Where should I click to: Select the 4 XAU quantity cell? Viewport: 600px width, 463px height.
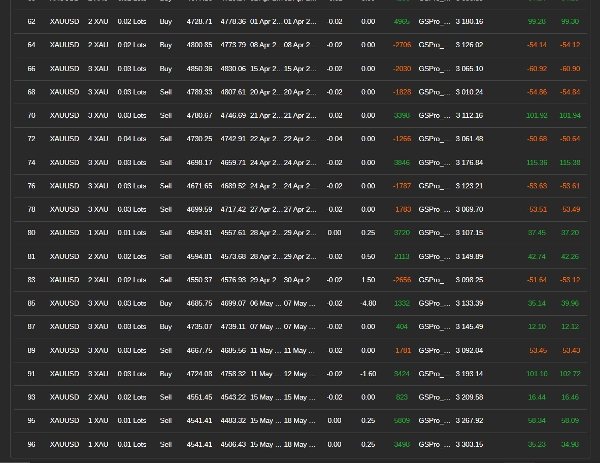click(x=98, y=139)
